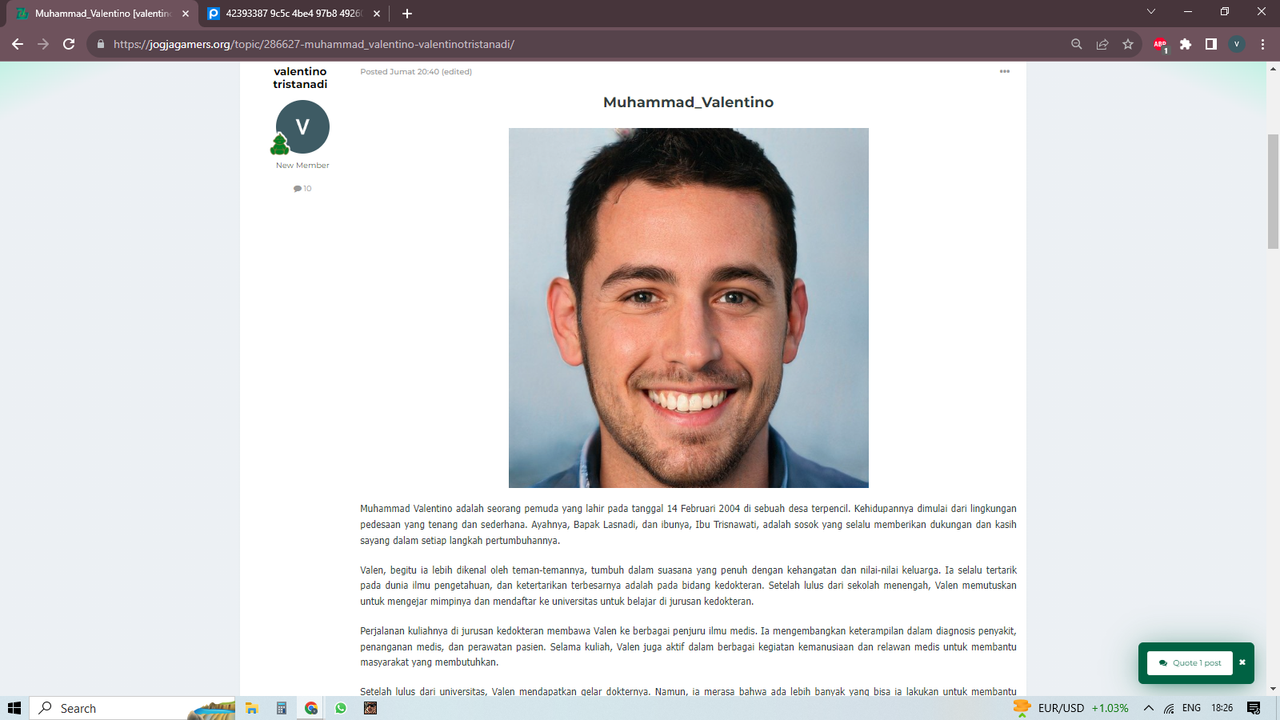
Task: Switch ENG input language
Action: [x=1191, y=708]
